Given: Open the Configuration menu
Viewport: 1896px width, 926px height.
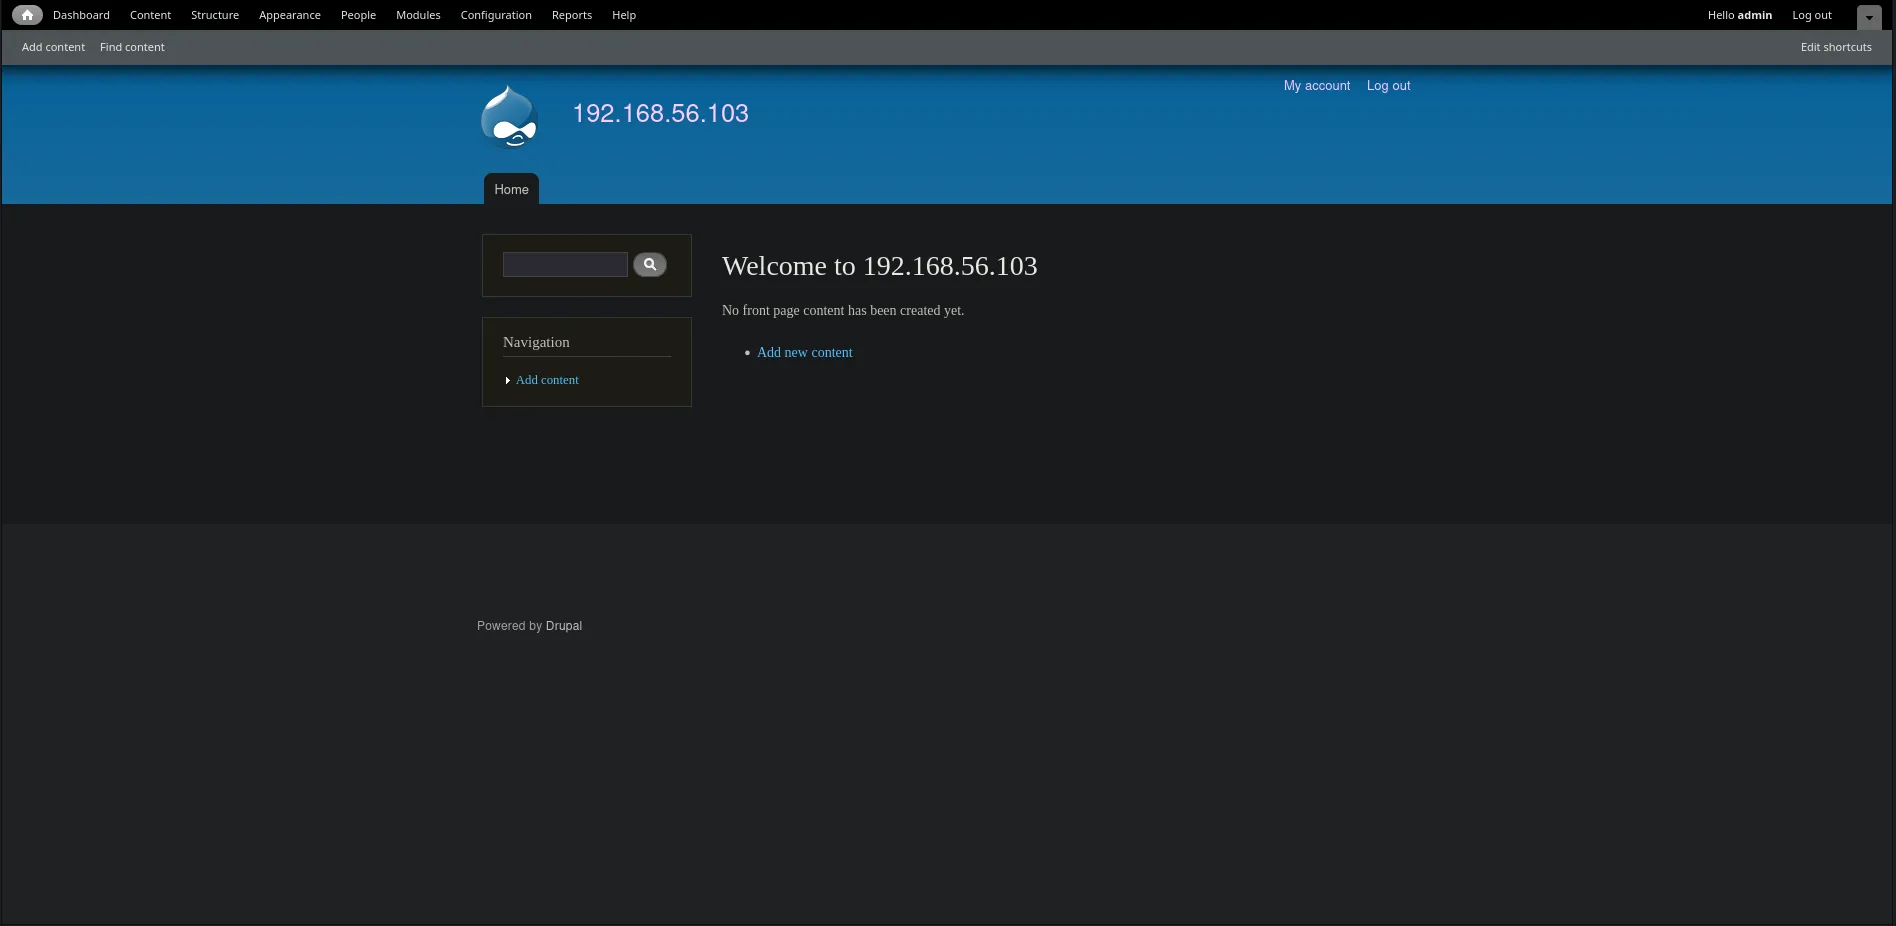Looking at the screenshot, I should (496, 15).
